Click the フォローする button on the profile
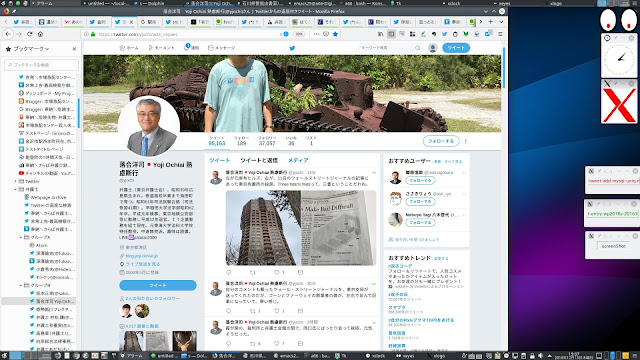Viewport: 640px width, 360px height. tap(441, 141)
